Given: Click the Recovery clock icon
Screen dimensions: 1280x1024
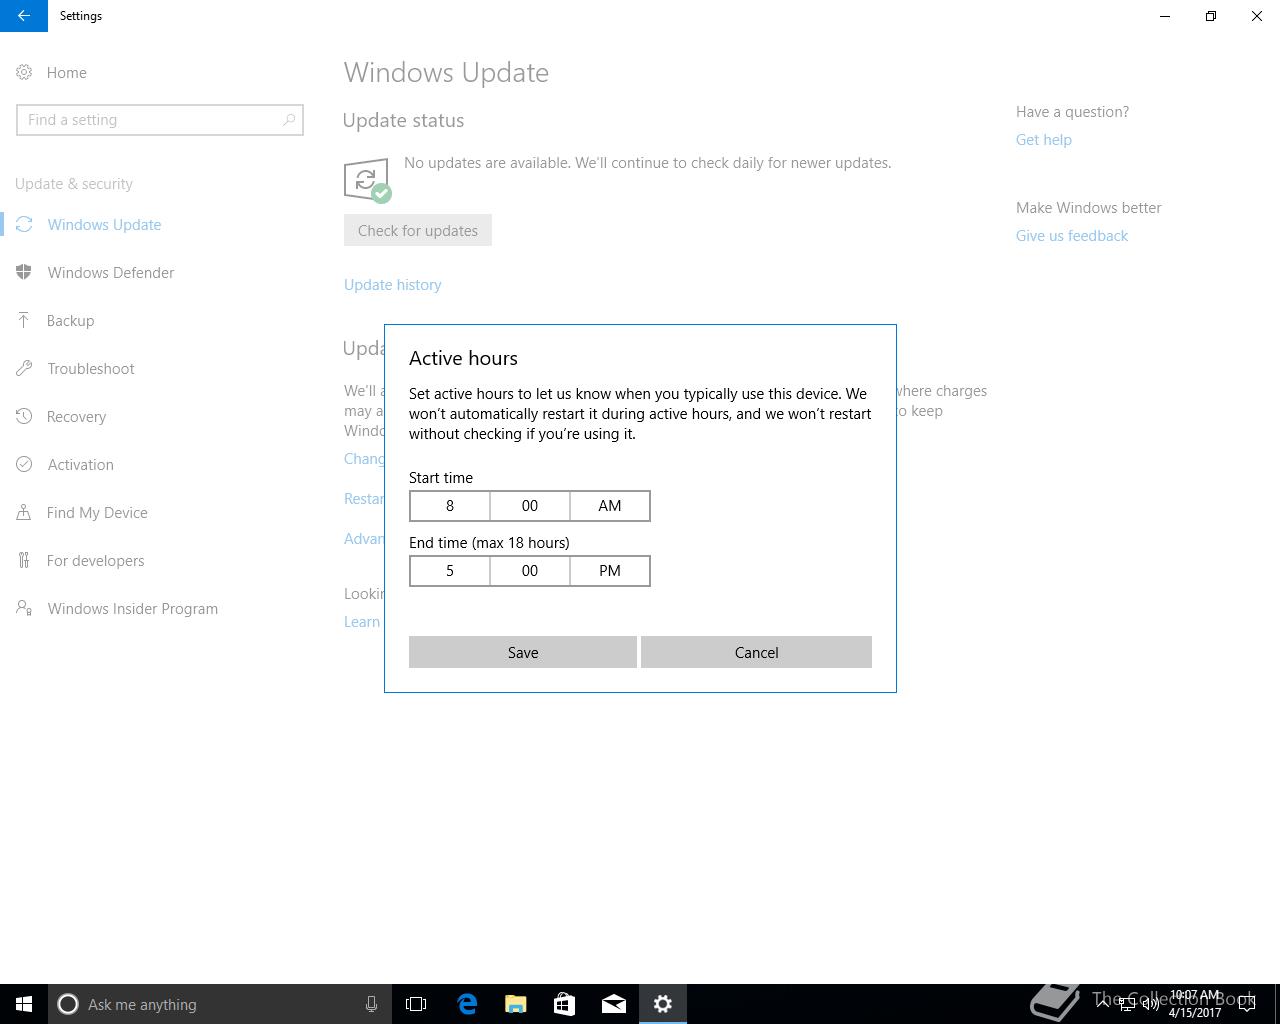Looking at the screenshot, I should [x=24, y=416].
